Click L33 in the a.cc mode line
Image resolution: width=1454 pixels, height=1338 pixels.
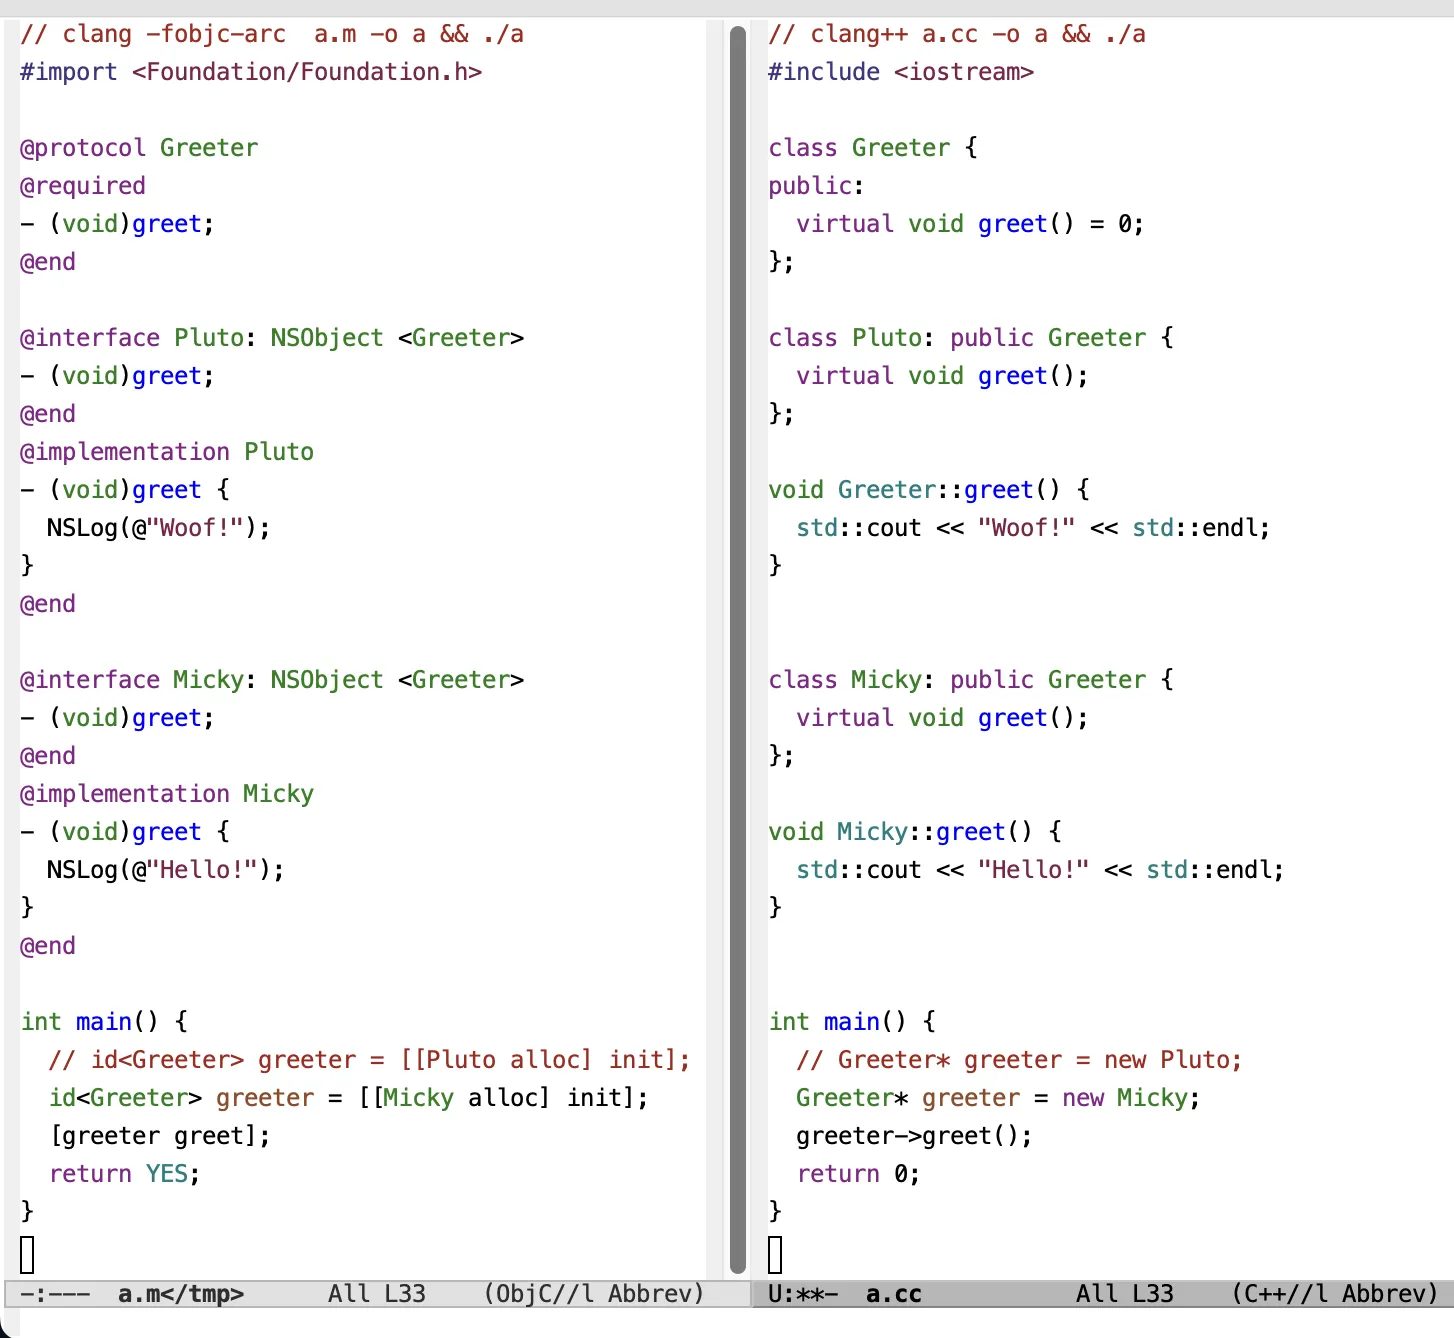1153,1294
